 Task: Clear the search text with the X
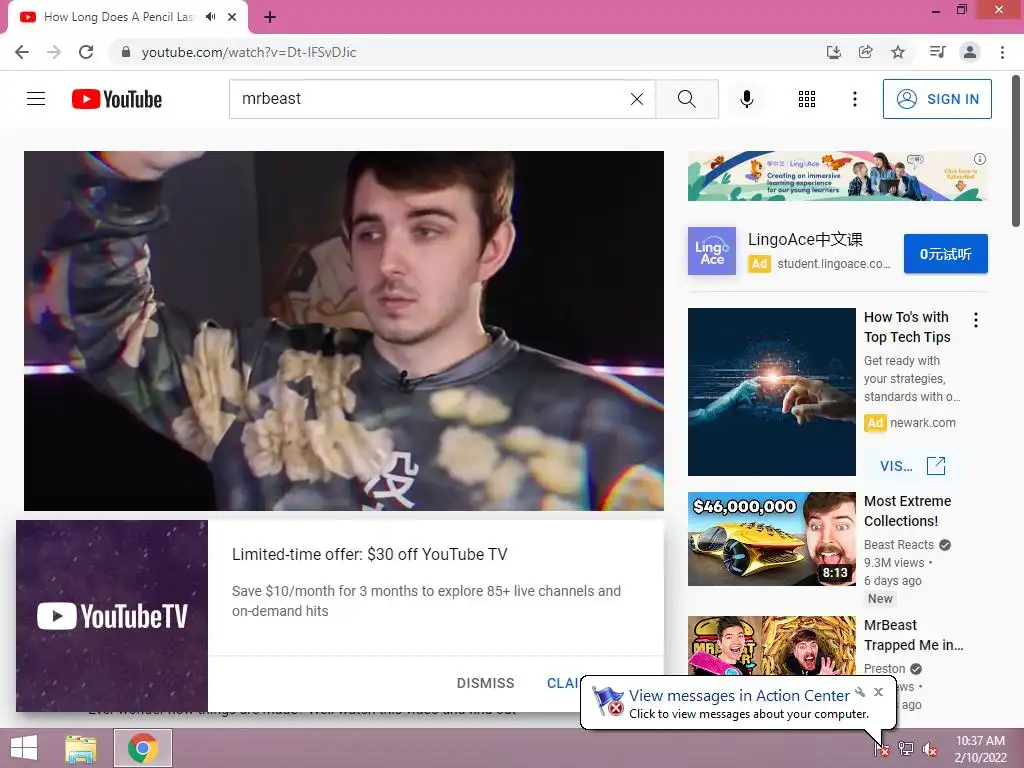(x=637, y=99)
